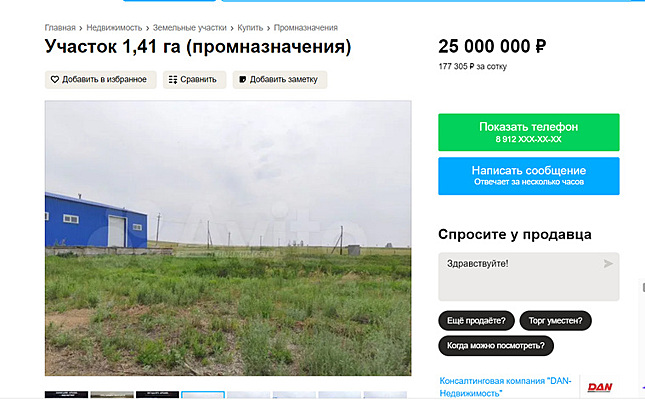The width and height of the screenshot is (645, 400).
Task: Select Когда можно посмотреть? quick question
Action: (496, 346)
